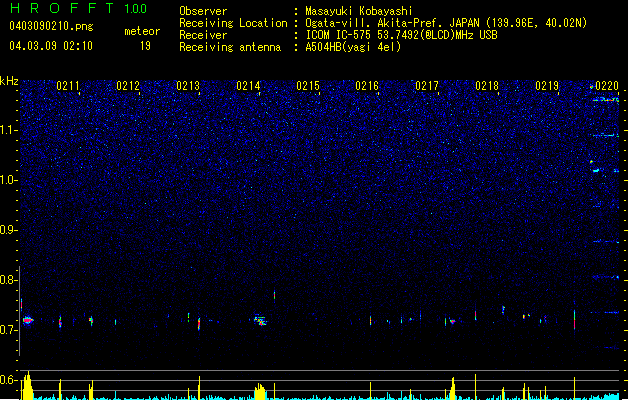629x400 pixels.
Task: Select the 1.0 kHz frequency axis label
Action: tap(9, 180)
